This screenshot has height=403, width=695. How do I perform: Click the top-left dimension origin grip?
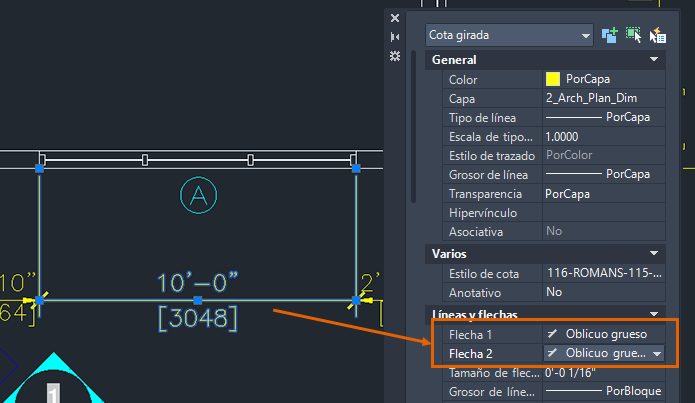click(x=39, y=168)
